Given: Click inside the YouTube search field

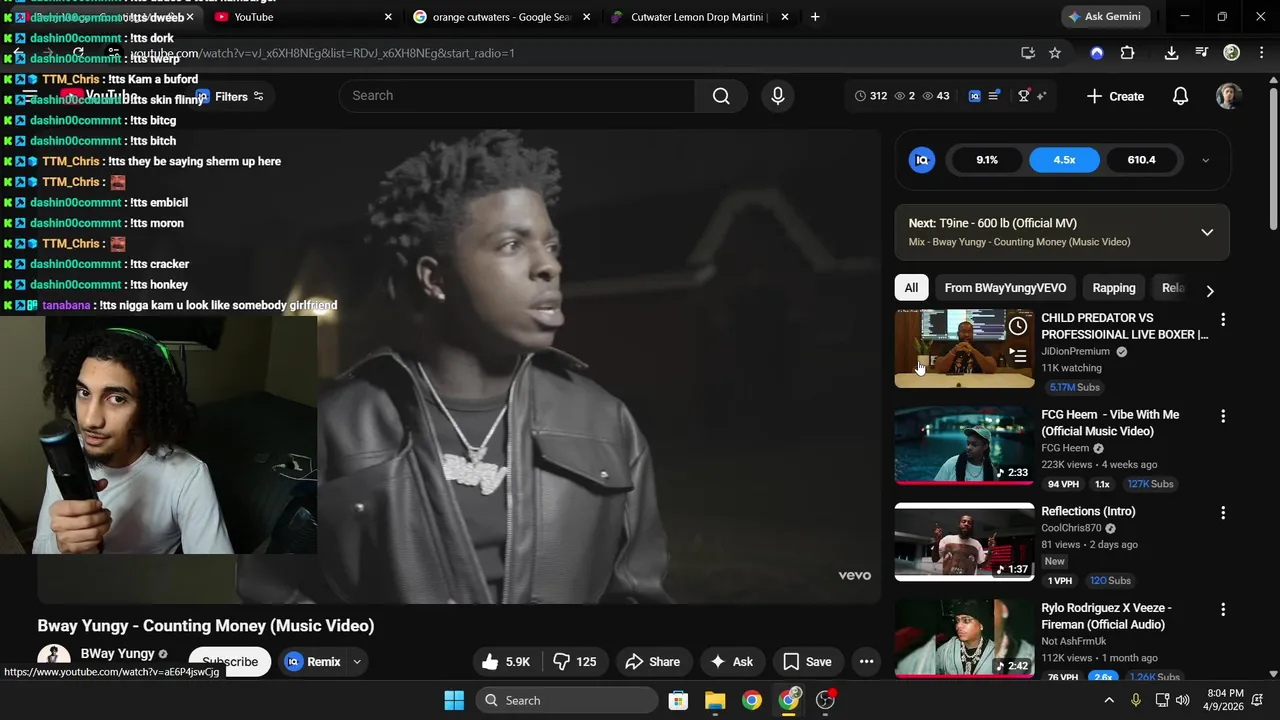Looking at the screenshot, I should point(518,96).
